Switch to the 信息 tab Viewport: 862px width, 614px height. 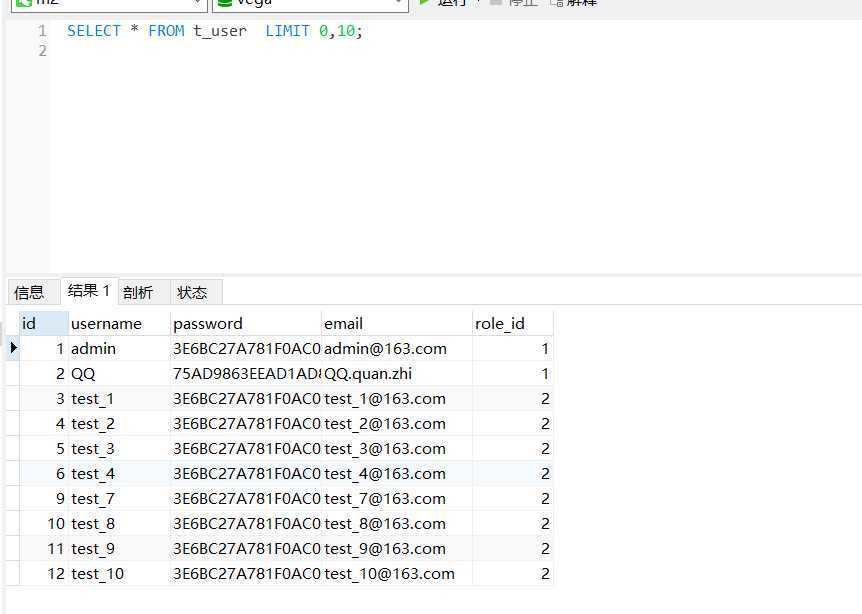point(34,292)
